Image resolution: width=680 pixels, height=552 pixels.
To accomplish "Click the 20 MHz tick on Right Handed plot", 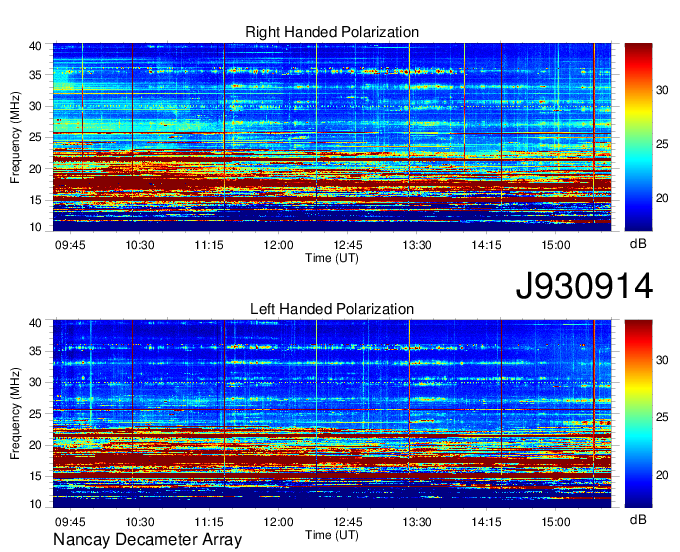I will (35, 169).
